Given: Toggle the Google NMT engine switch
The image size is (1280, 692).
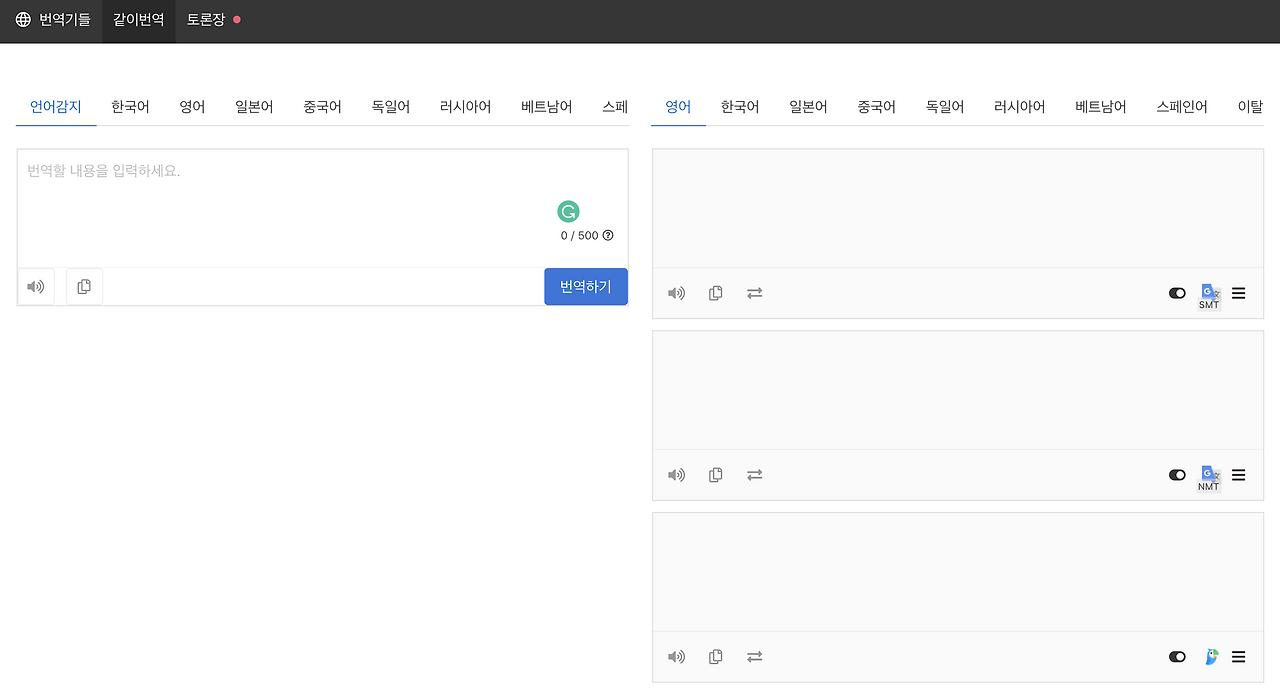Looking at the screenshot, I should click(x=1177, y=475).
